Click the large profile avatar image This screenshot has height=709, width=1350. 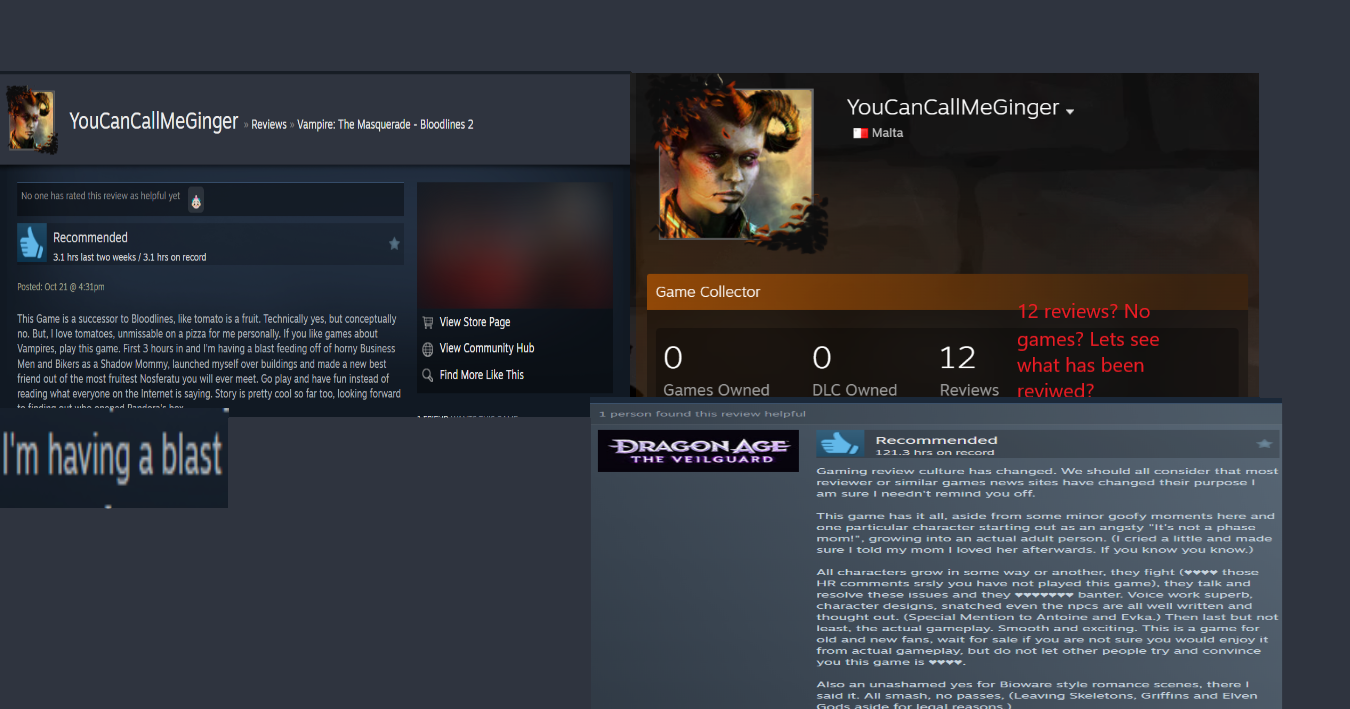(x=735, y=163)
